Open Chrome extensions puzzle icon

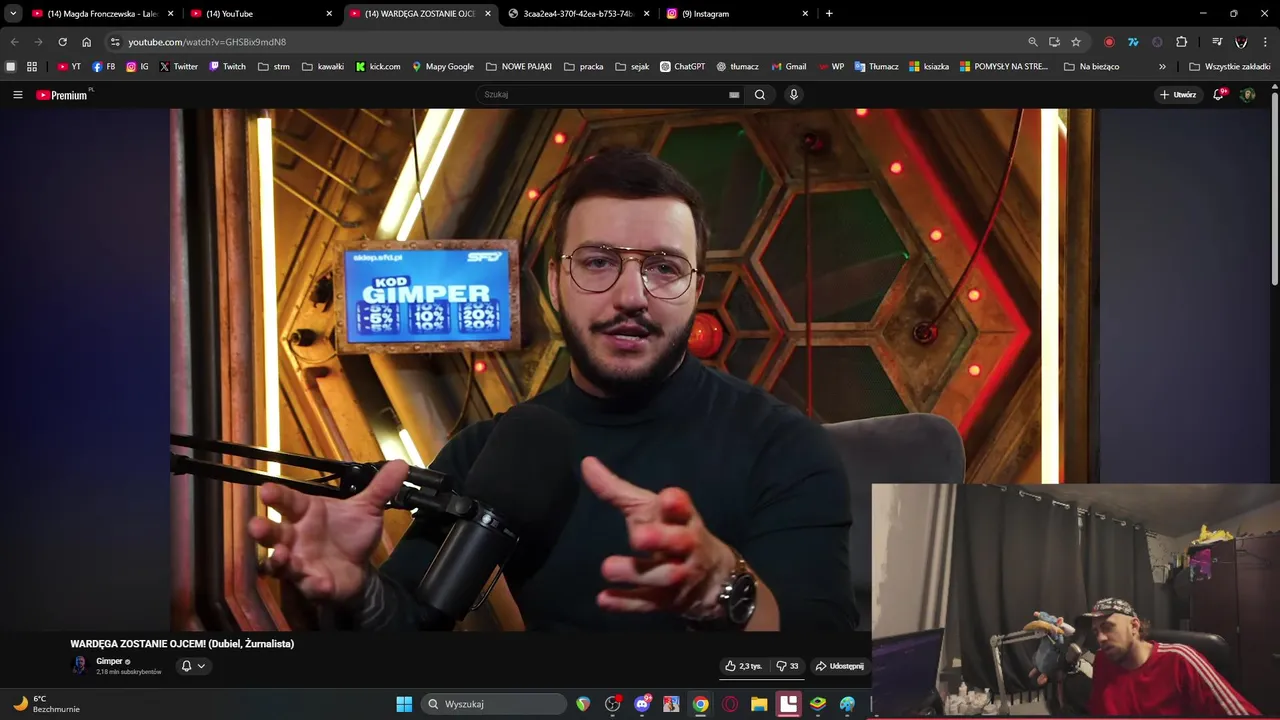[x=1182, y=42]
